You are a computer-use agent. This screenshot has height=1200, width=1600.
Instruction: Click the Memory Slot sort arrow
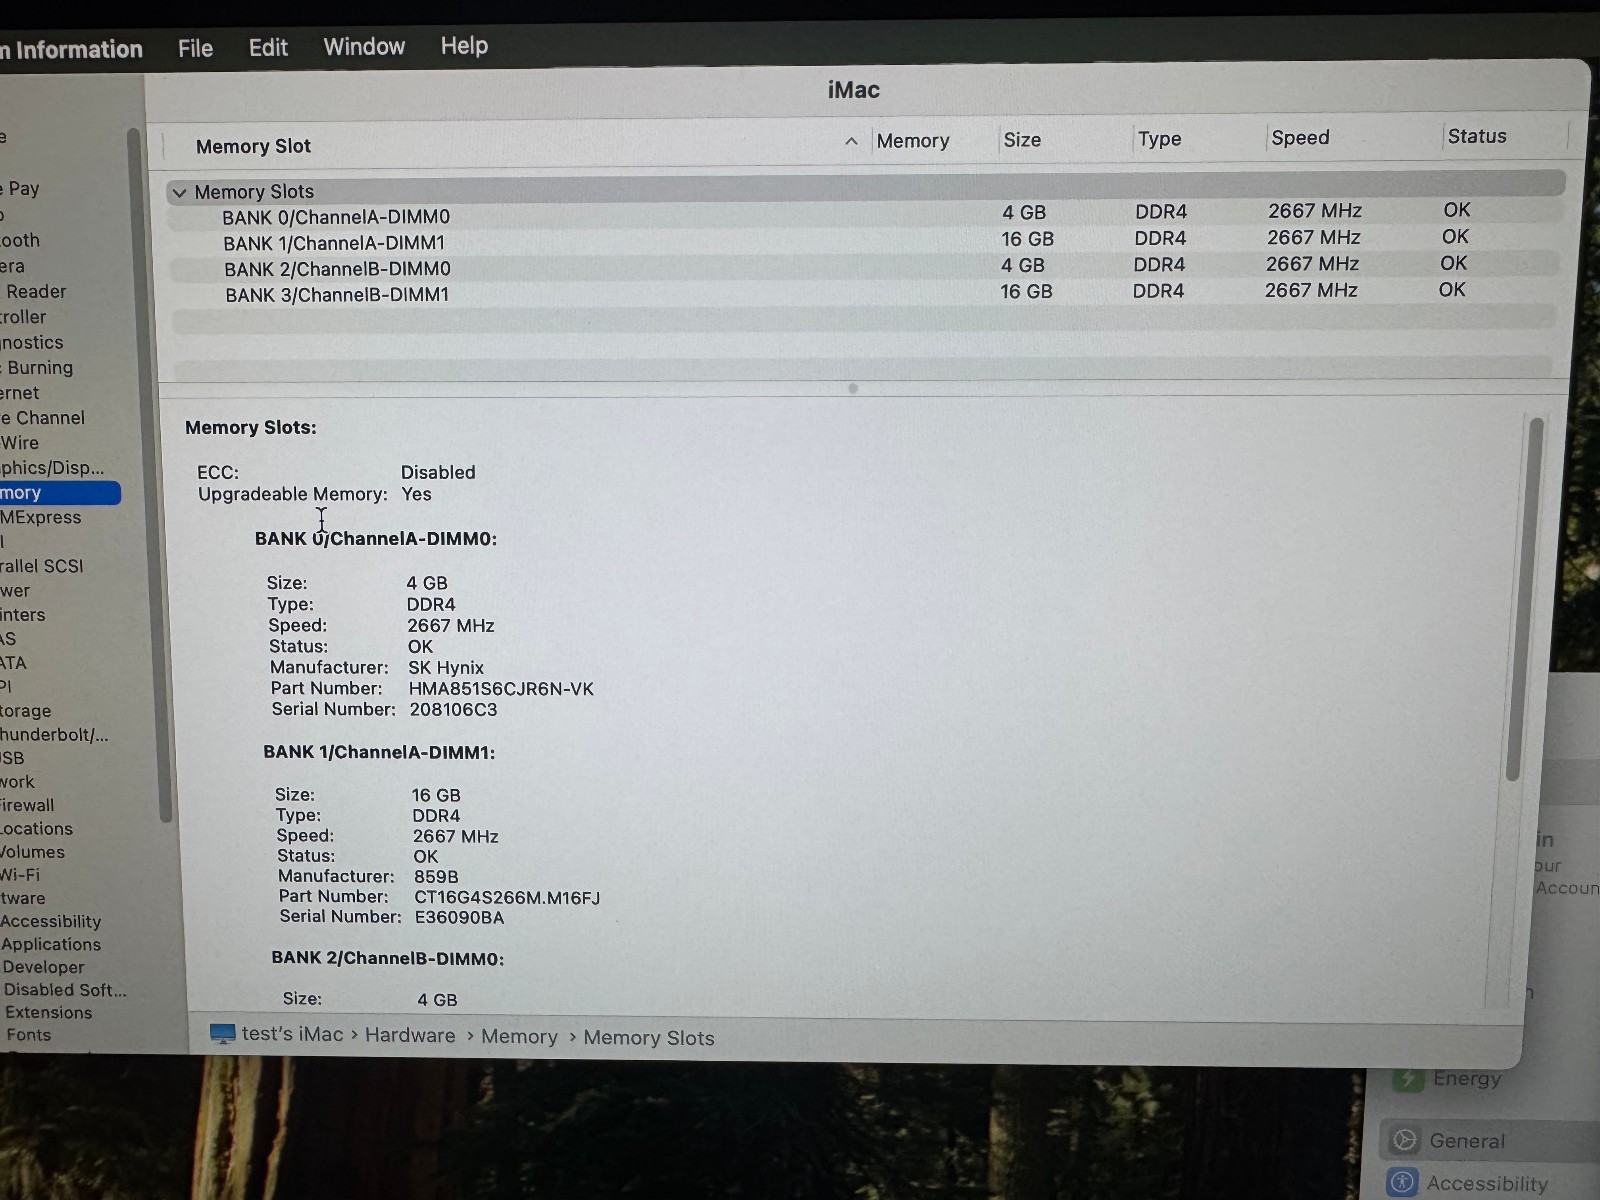tap(851, 141)
